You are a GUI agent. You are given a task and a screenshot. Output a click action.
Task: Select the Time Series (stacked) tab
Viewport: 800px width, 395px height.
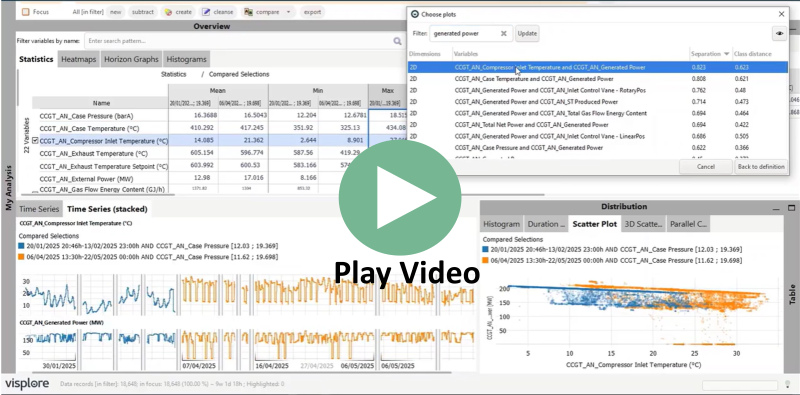107,209
